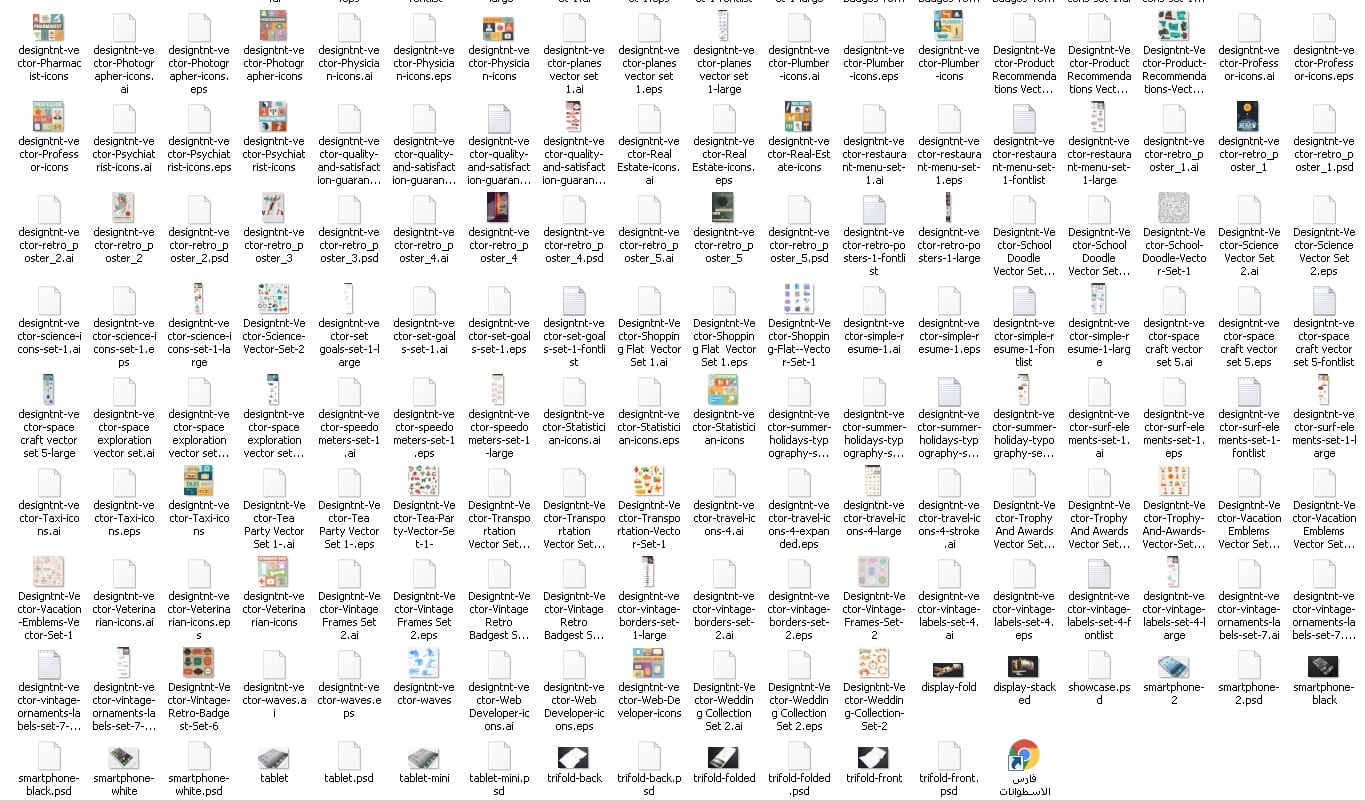1365x801 pixels.
Task: Click the retro_poster_1.psd file icon
Action: click(x=1324, y=118)
